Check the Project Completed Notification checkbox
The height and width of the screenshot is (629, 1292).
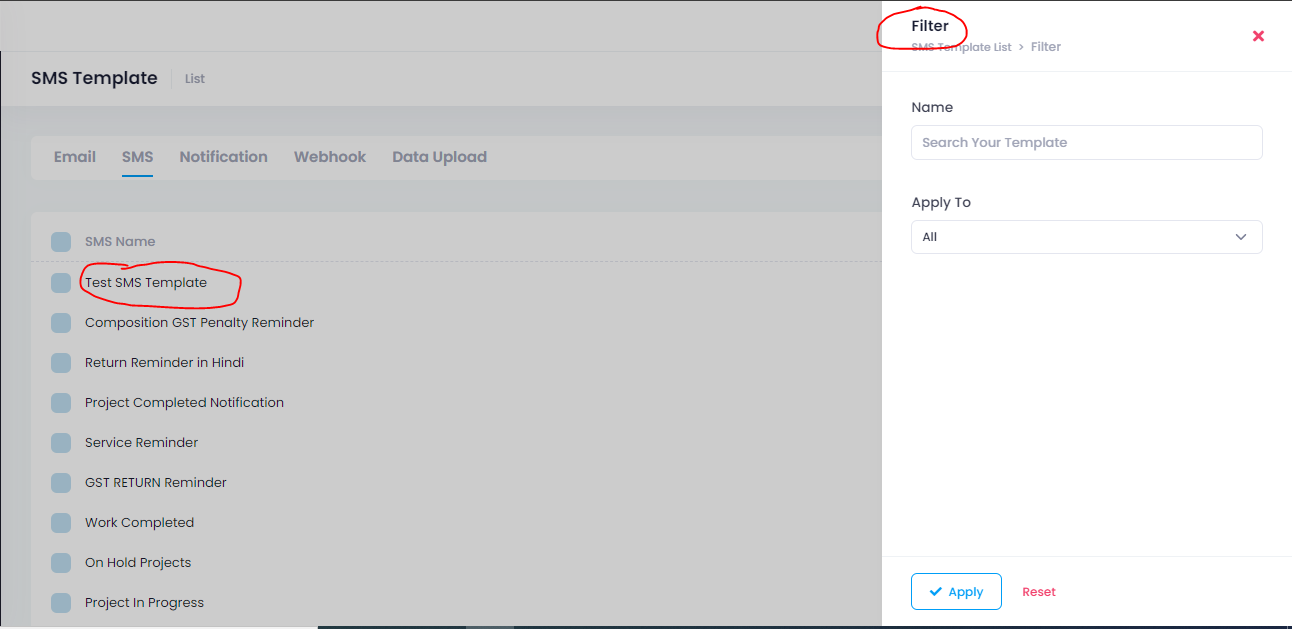(x=61, y=403)
